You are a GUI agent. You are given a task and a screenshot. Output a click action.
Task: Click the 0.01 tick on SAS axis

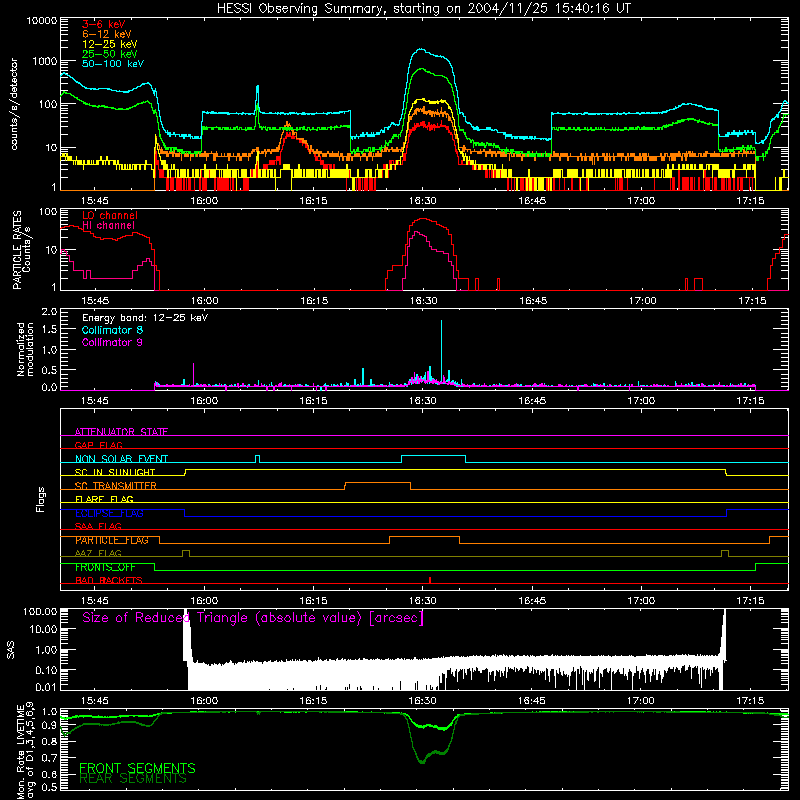click(x=46, y=687)
